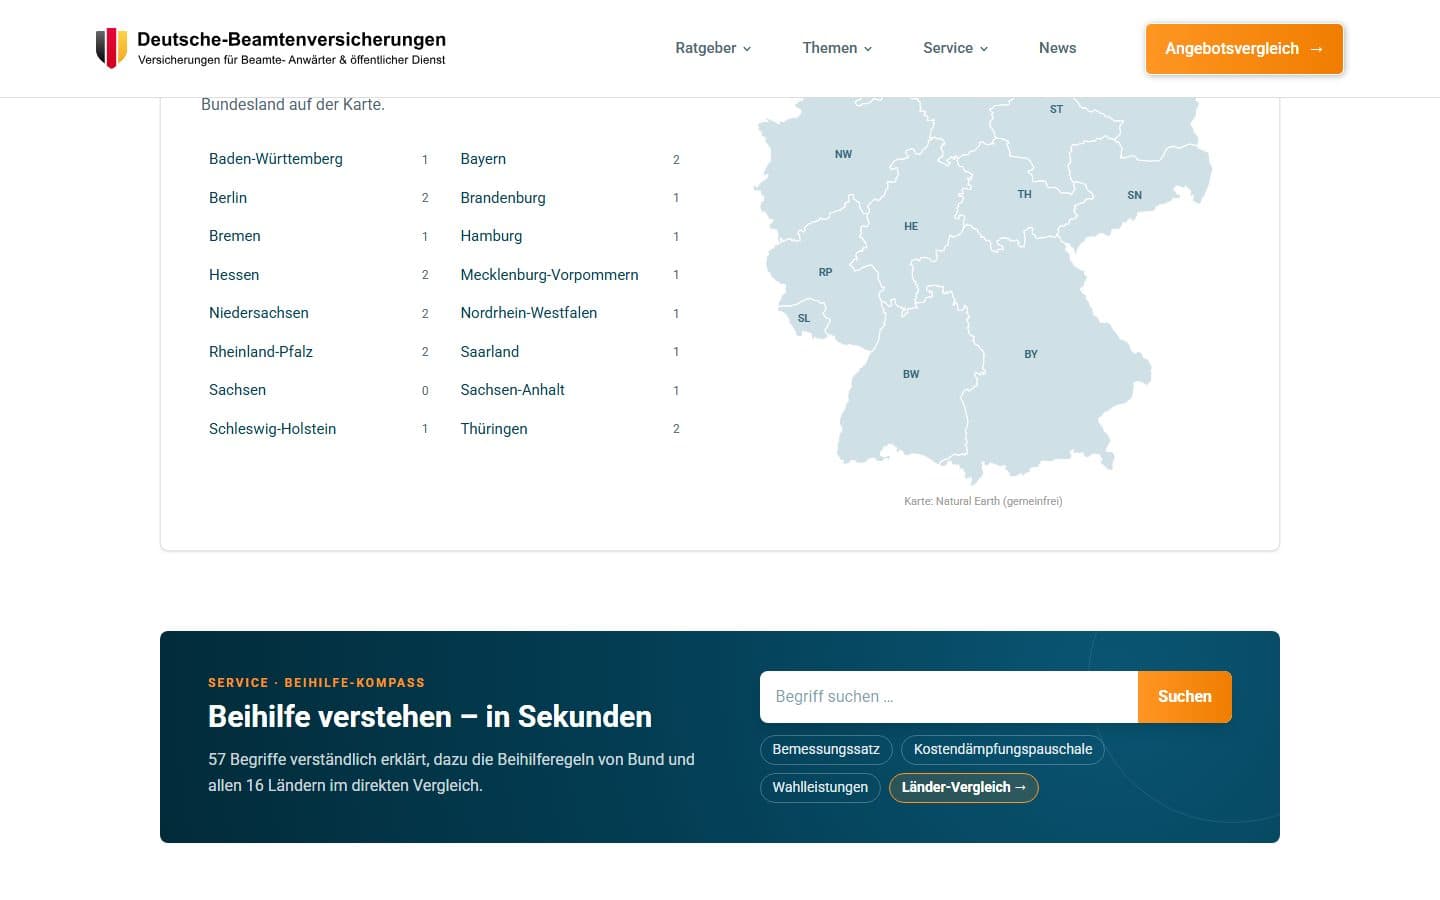This screenshot has height=900, width=1440.
Task: Select the SN region on the map
Action: 1134,195
